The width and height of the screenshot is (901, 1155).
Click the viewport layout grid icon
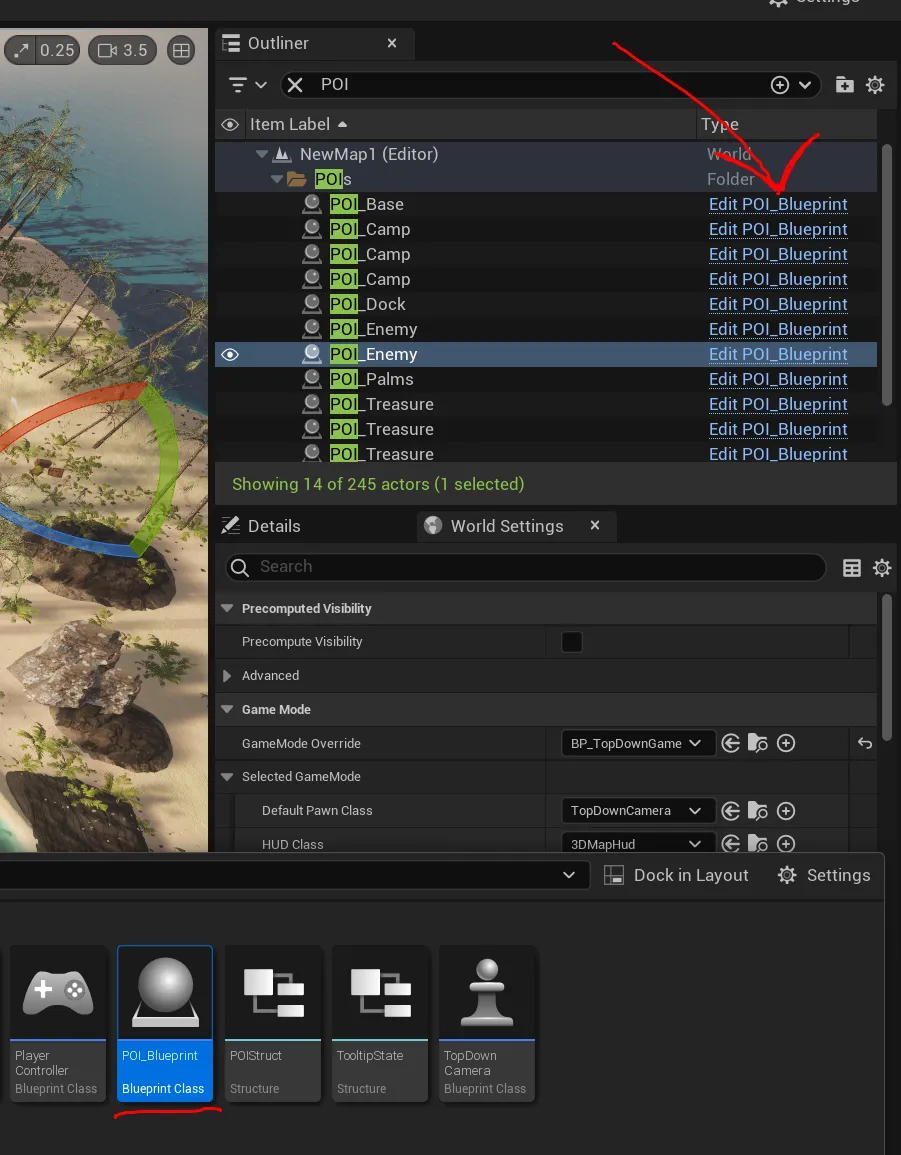click(181, 50)
